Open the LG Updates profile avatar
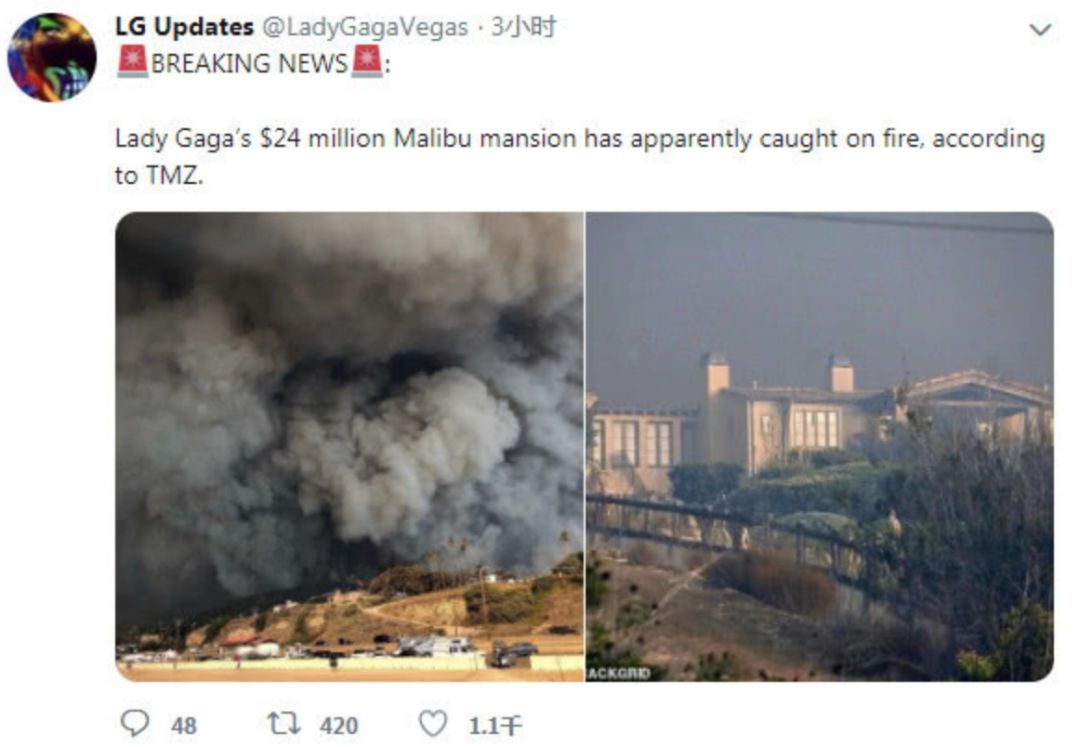1080x747 pixels. (x=52, y=57)
